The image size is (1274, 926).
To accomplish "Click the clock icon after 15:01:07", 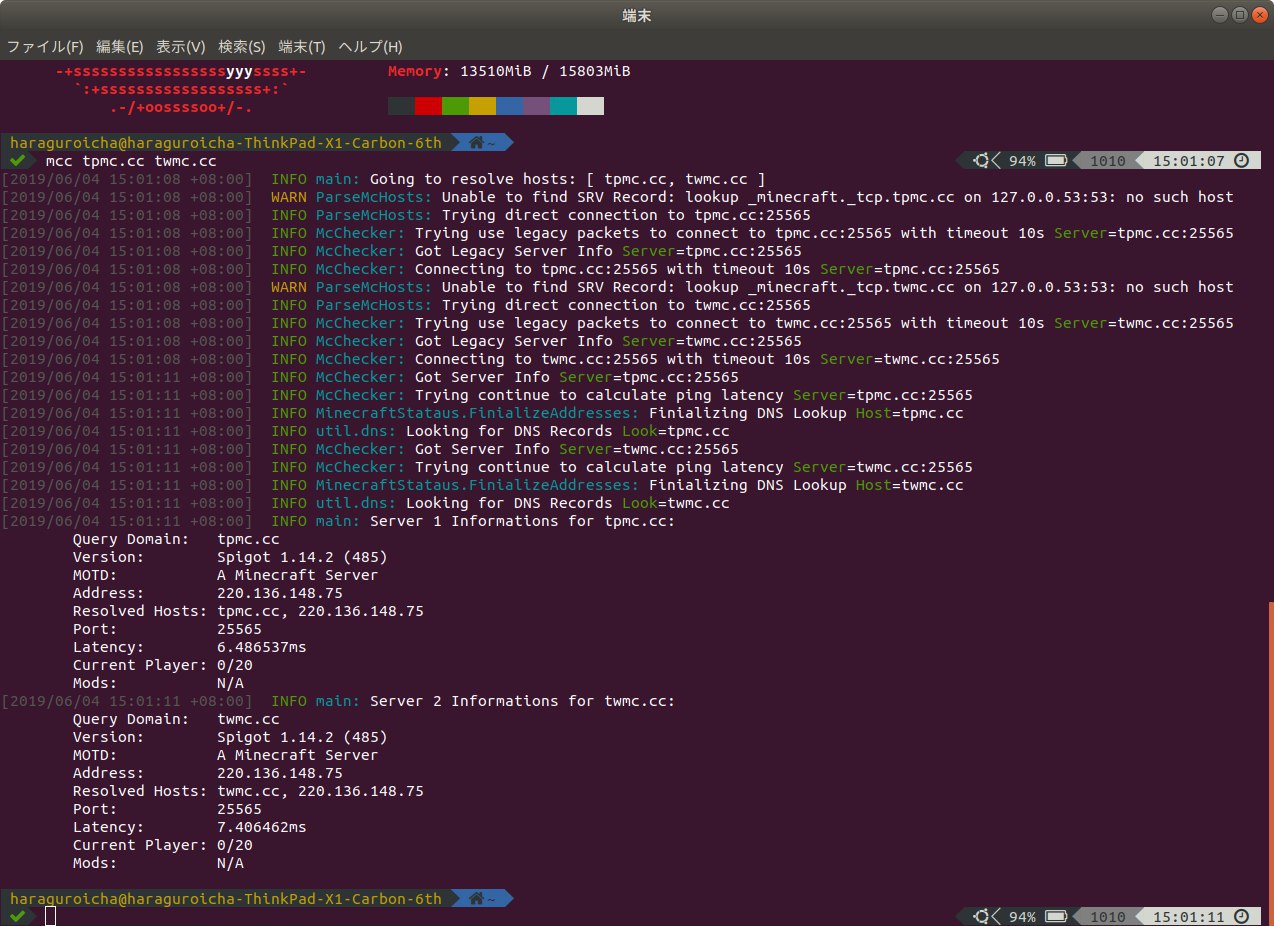I will (x=1241, y=160).
